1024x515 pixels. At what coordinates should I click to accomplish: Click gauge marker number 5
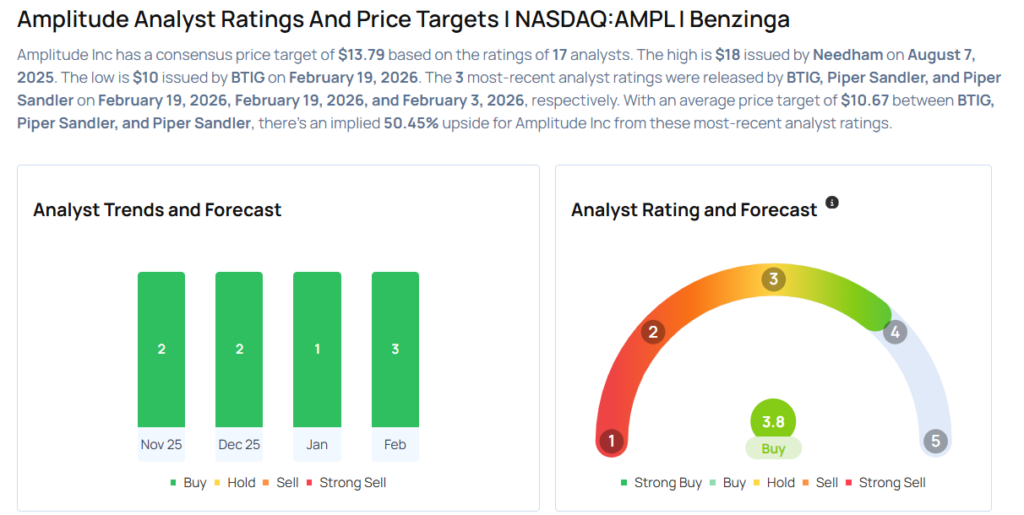pos(935,441)
